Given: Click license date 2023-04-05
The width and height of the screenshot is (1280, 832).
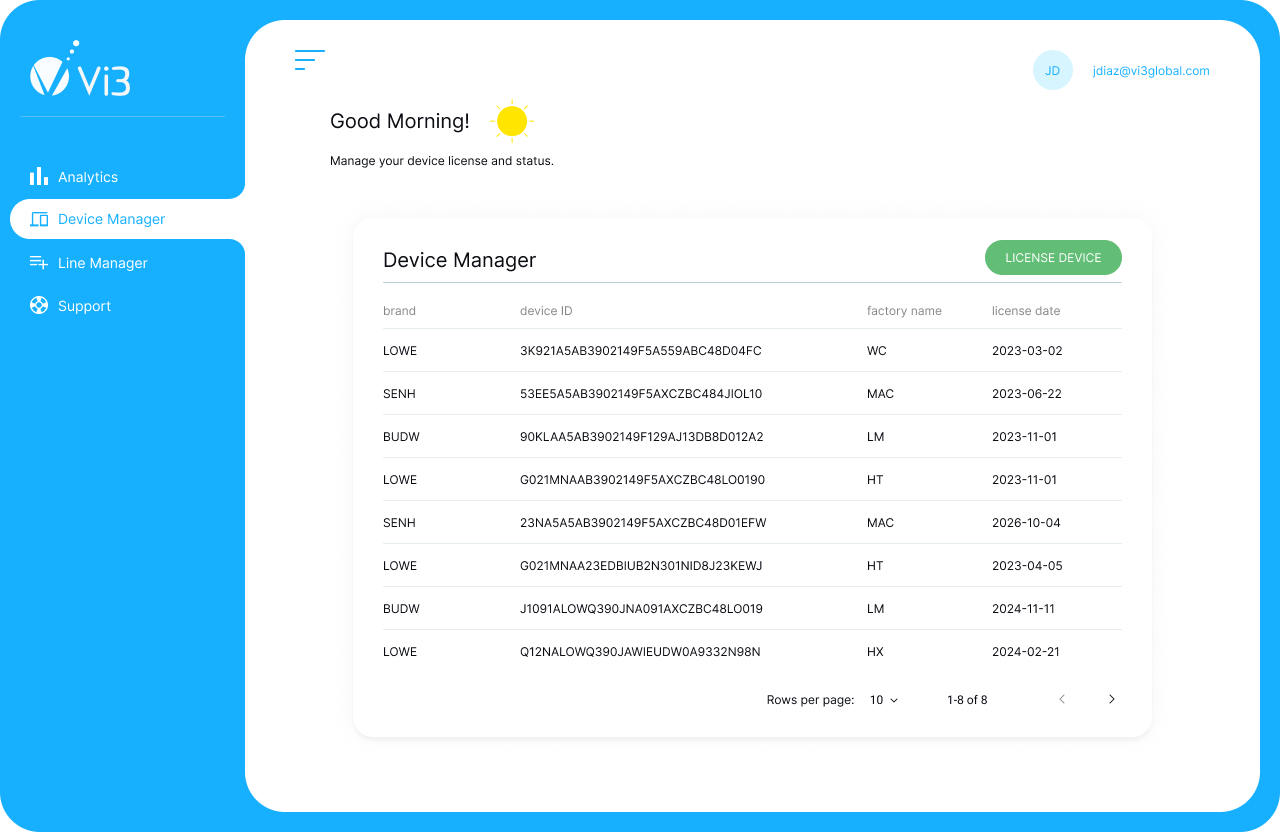Looking at the screenshot, I should coord(1027,566).
